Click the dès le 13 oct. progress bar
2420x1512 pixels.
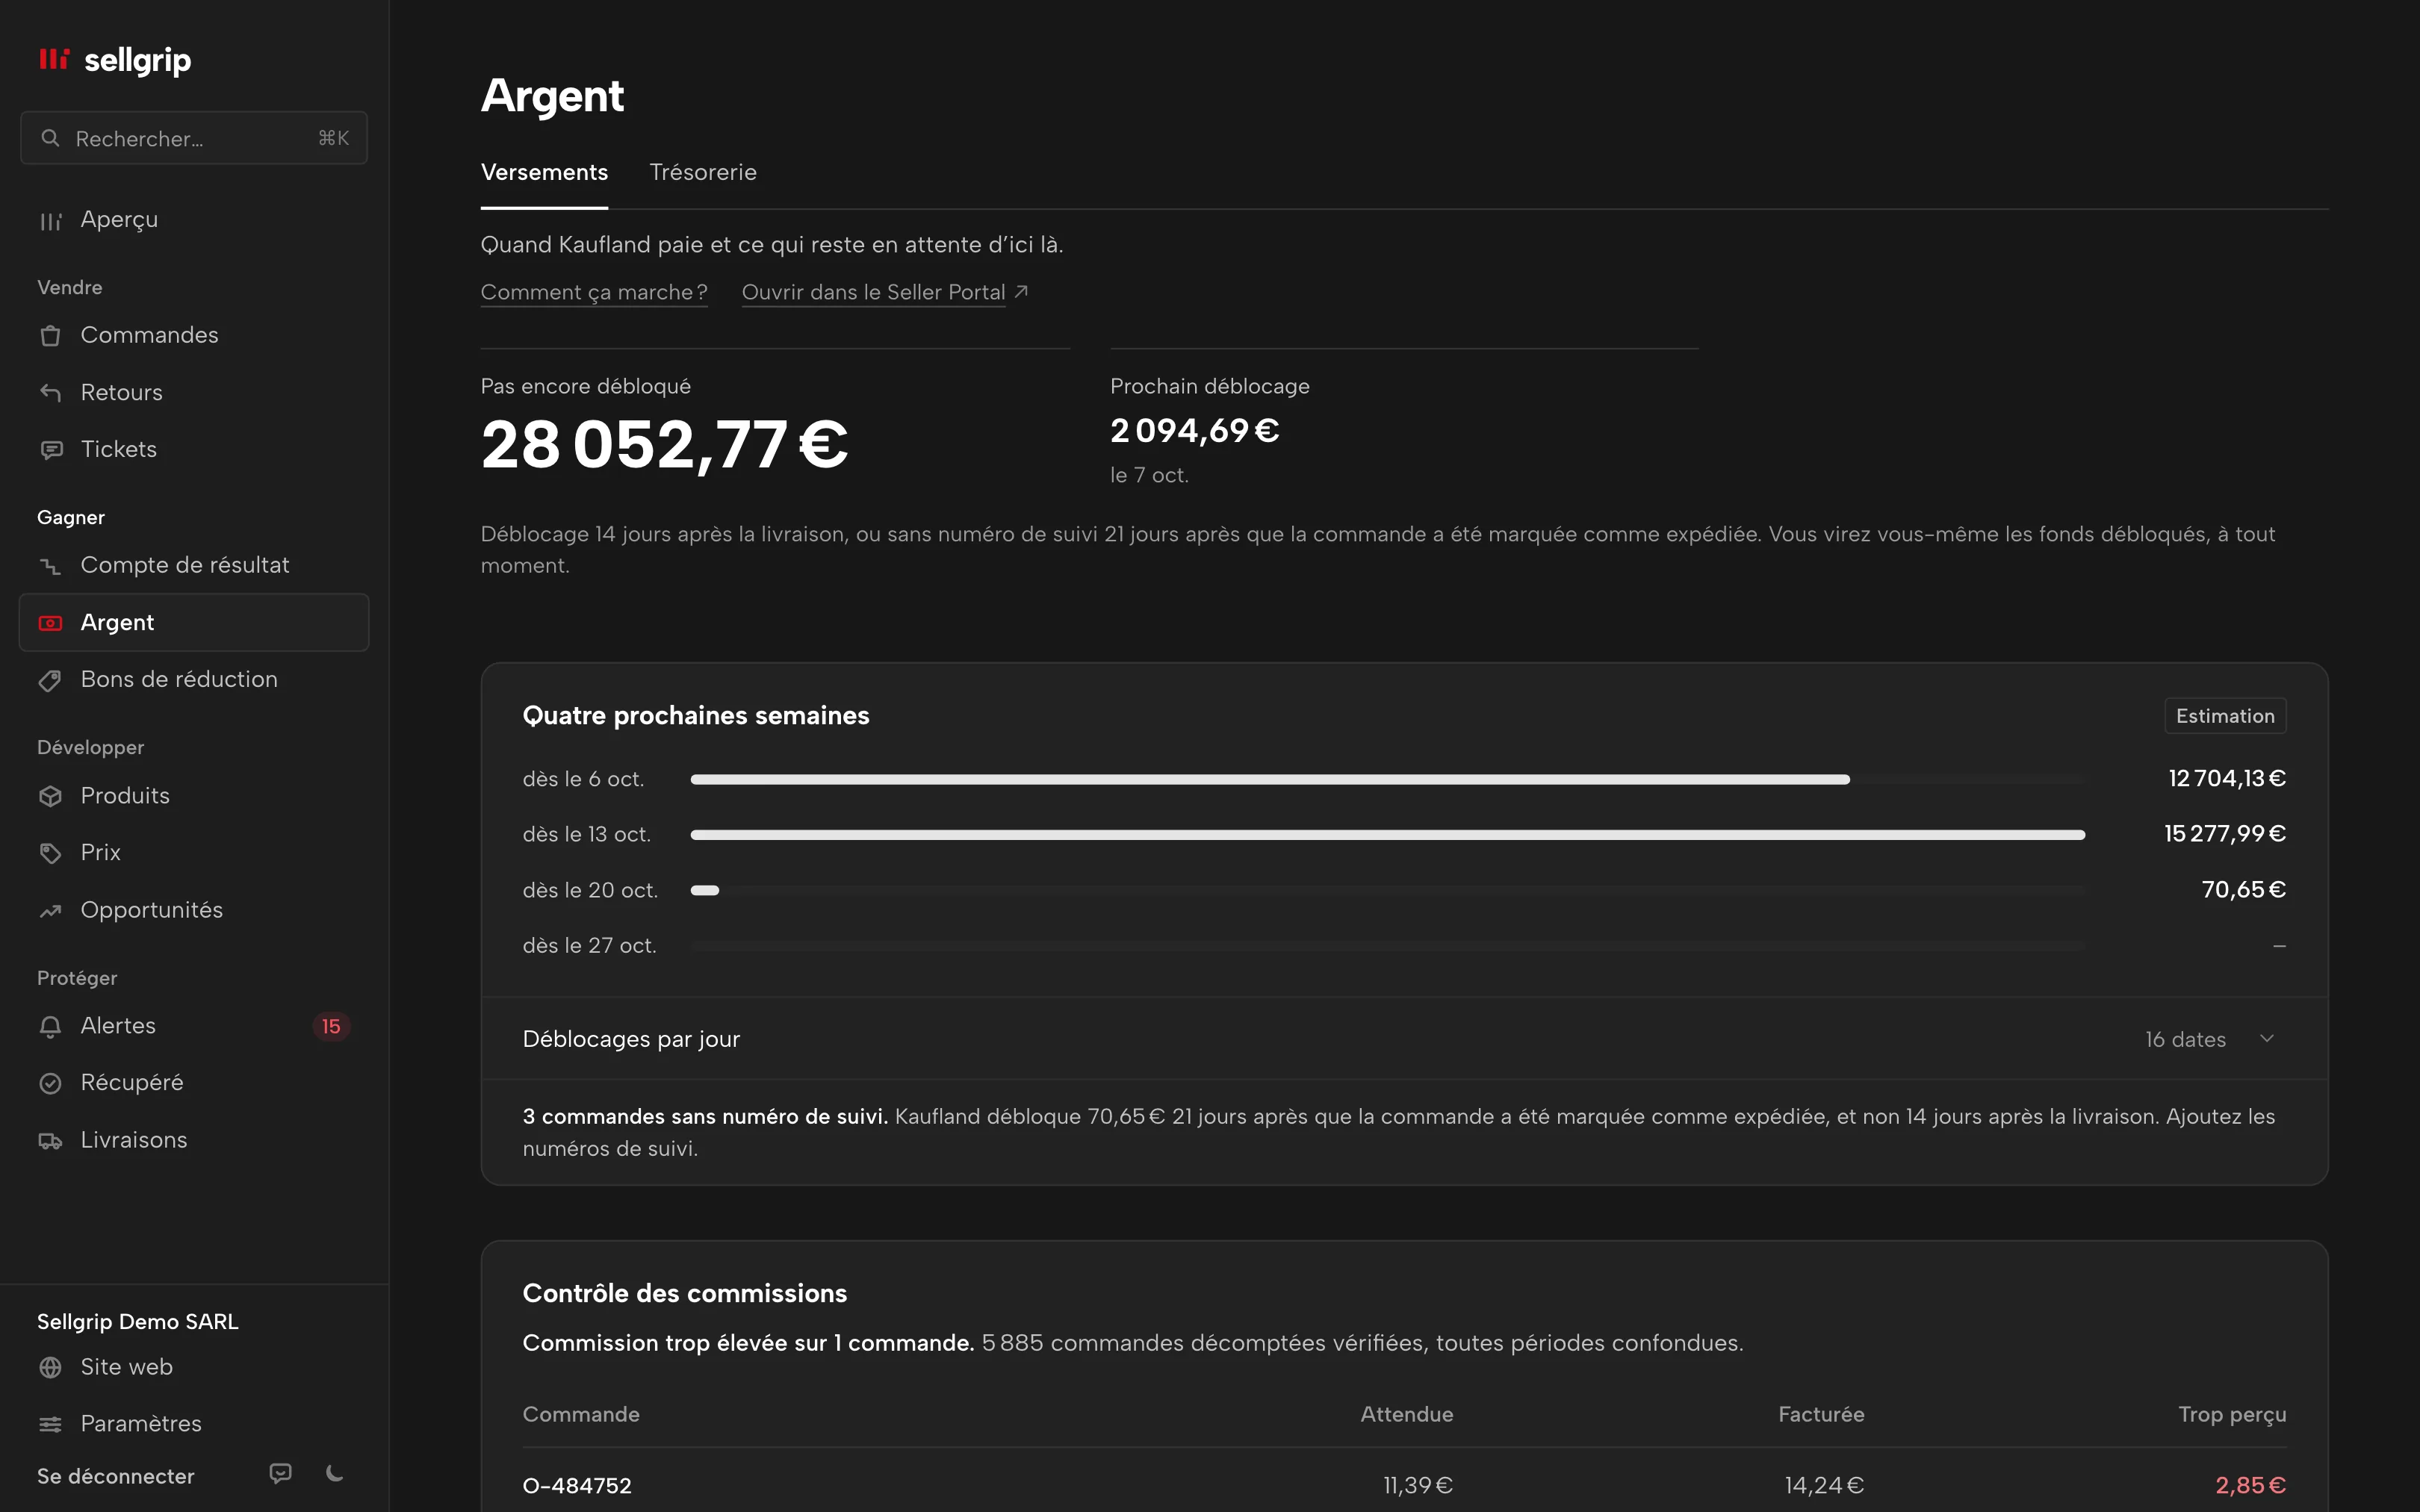(1388, 834)
